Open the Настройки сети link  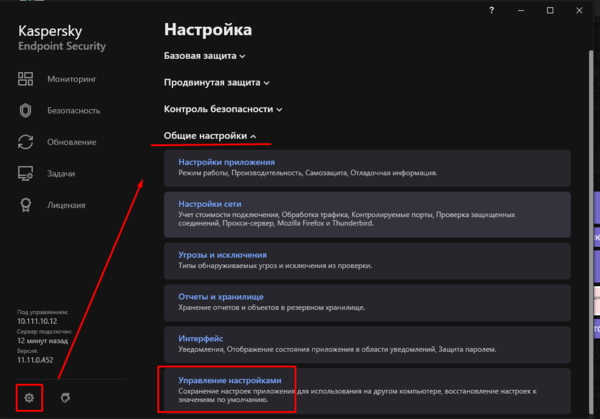click(x=209, y=204)
